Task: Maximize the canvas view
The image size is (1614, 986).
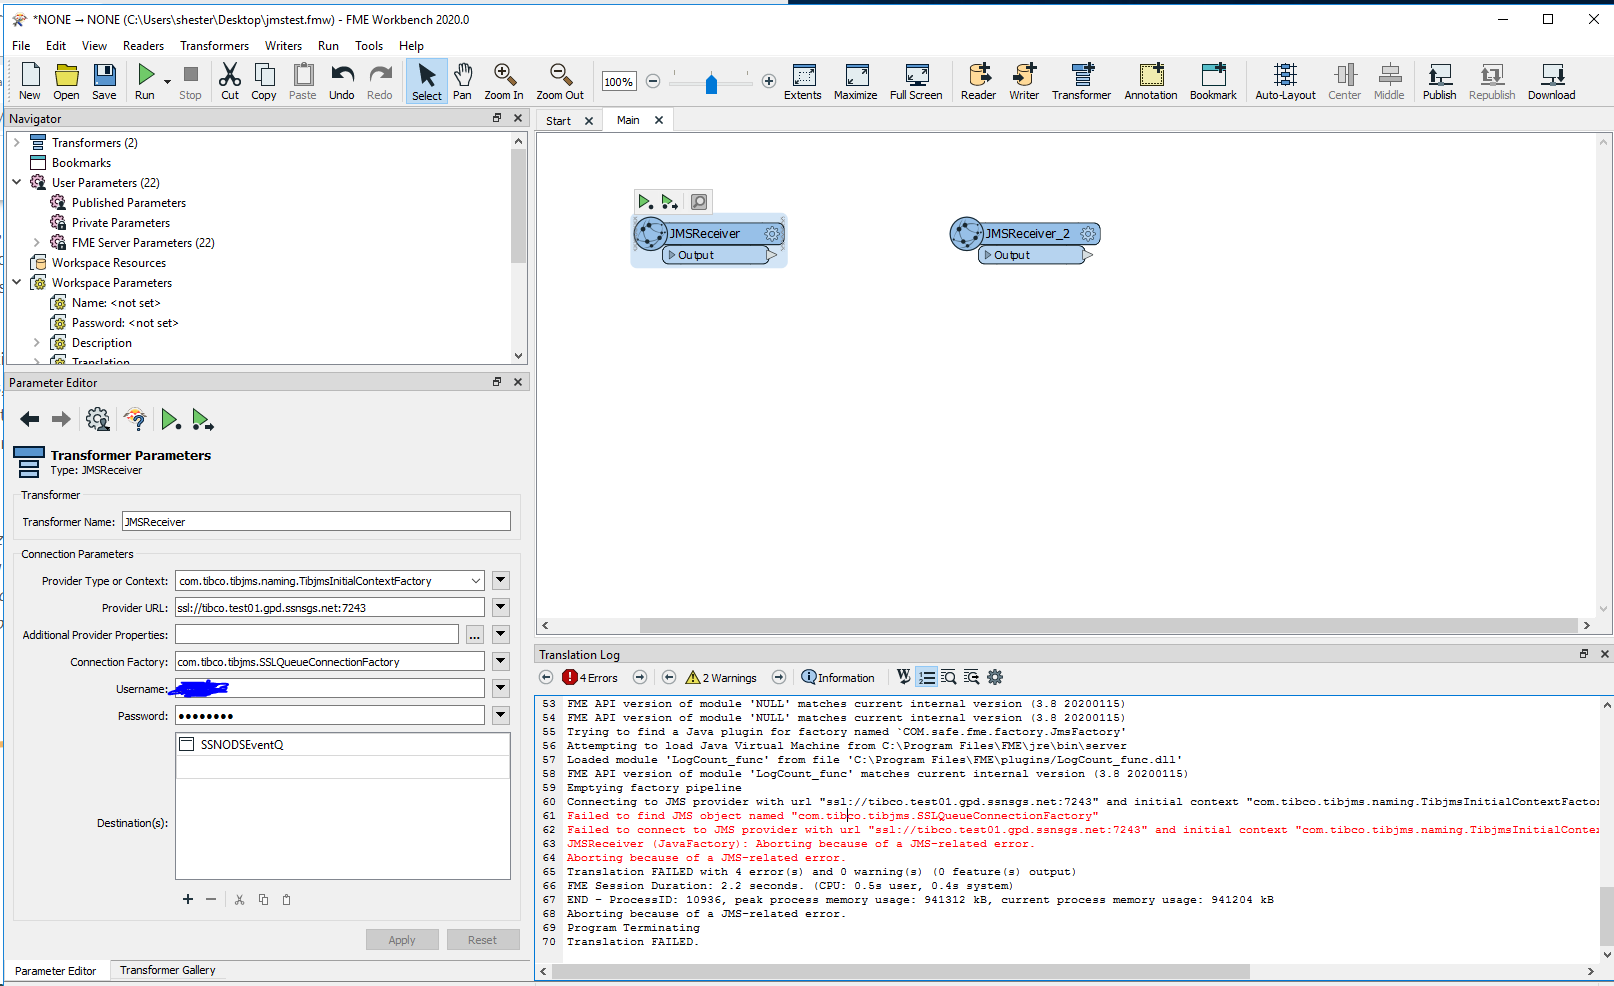Action: (x=856, y=81)
